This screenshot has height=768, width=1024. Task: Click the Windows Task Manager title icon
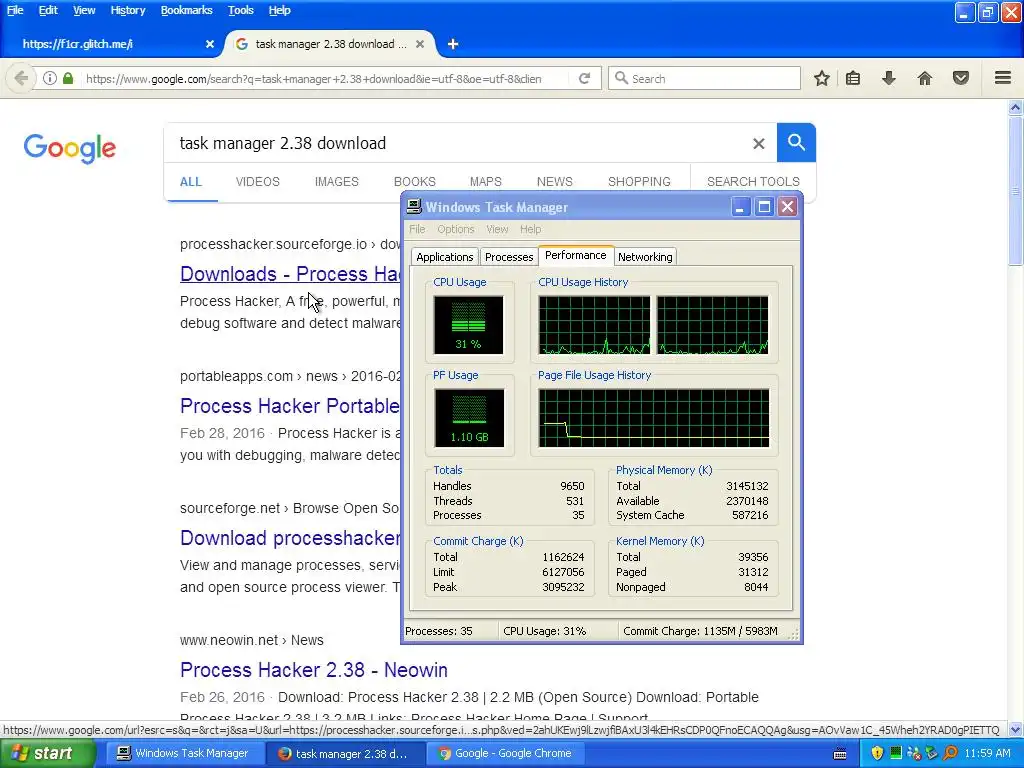[x=414, y=207]
